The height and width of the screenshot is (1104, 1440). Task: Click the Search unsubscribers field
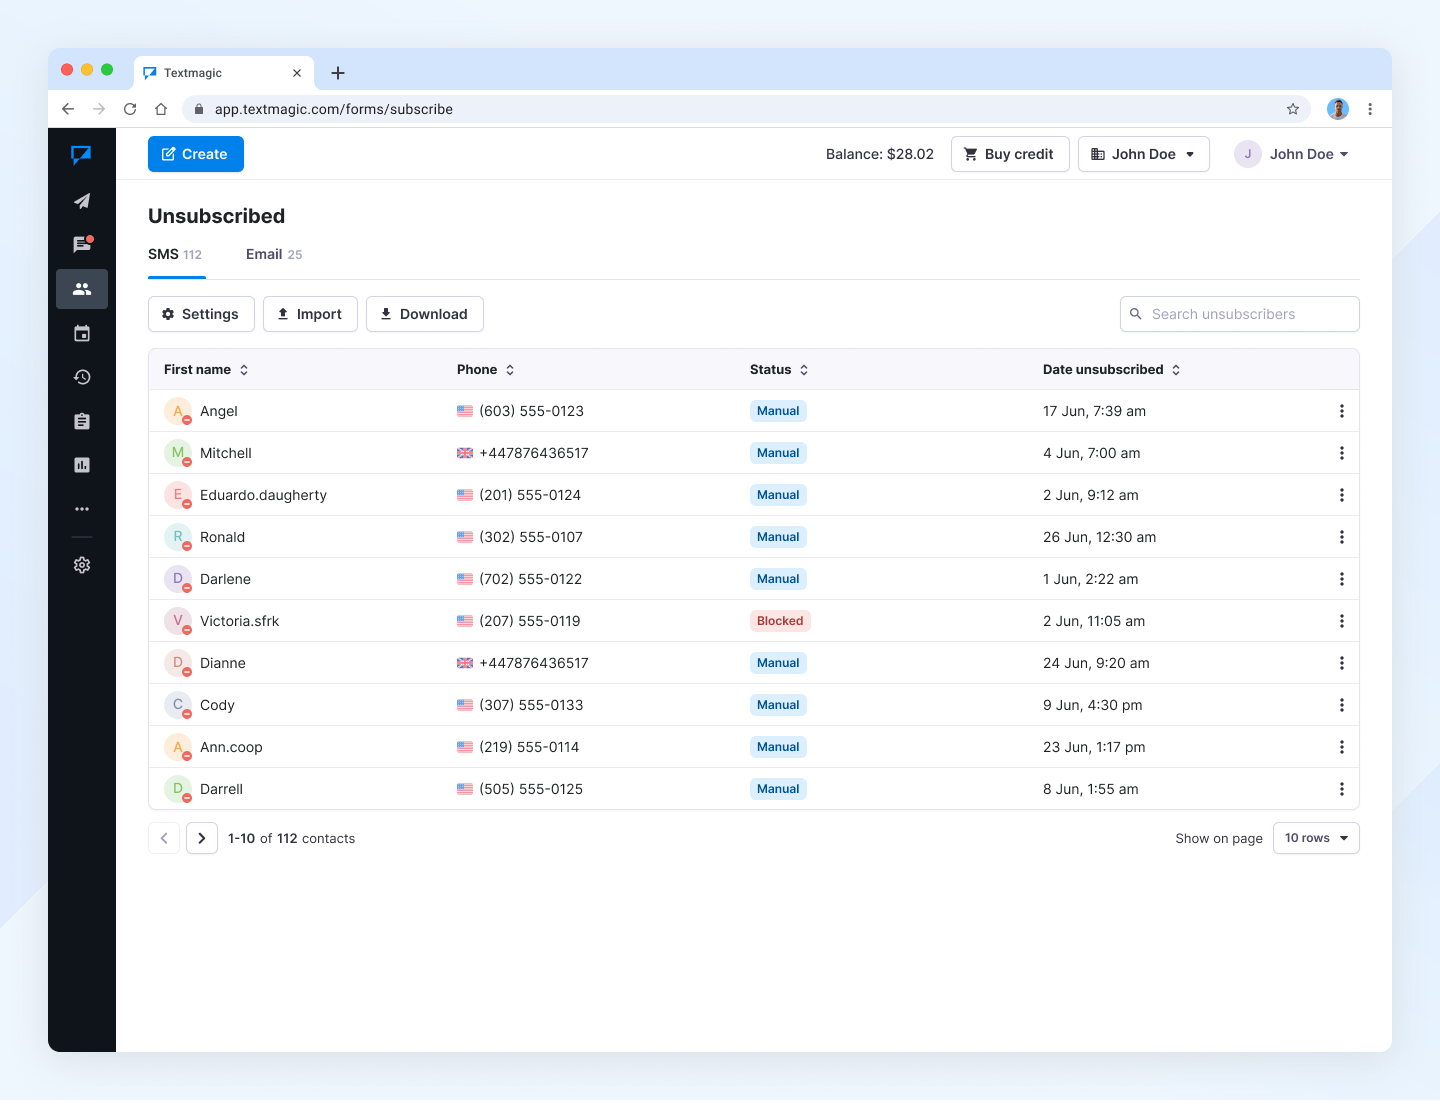coord(1240,314)
